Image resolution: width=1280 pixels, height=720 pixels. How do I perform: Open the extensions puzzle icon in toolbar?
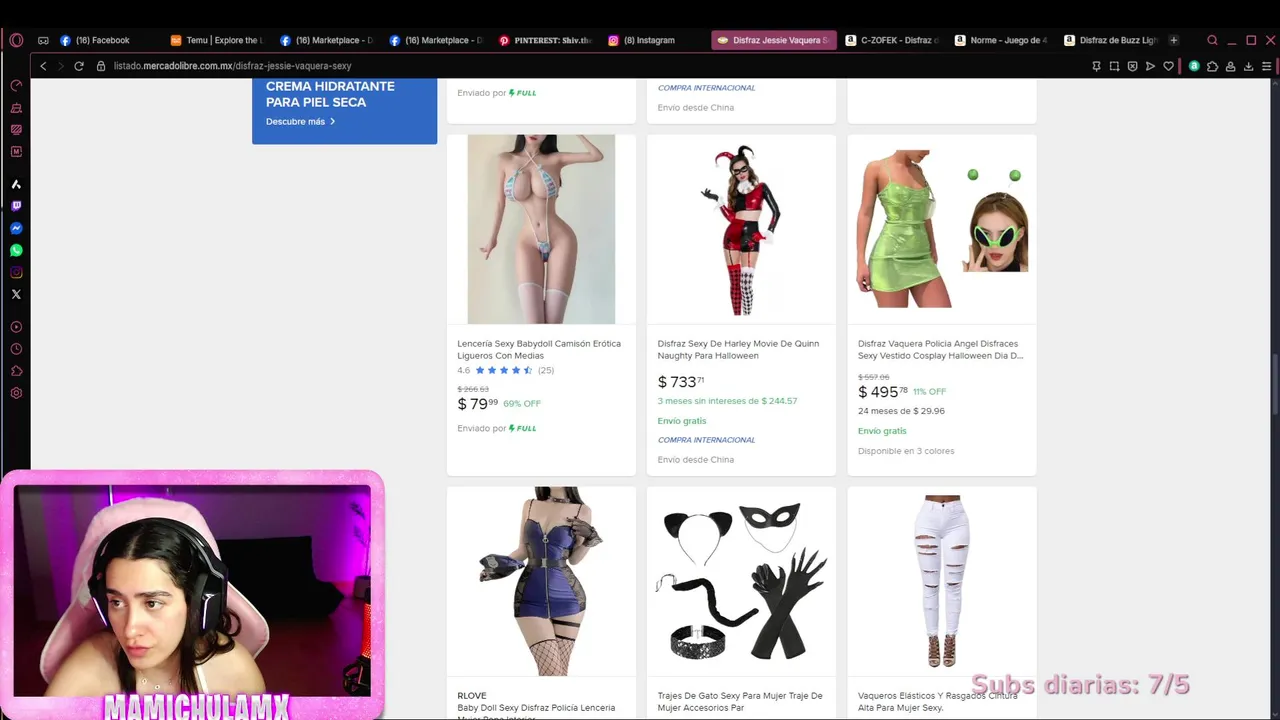click(x=1212, y=66)
